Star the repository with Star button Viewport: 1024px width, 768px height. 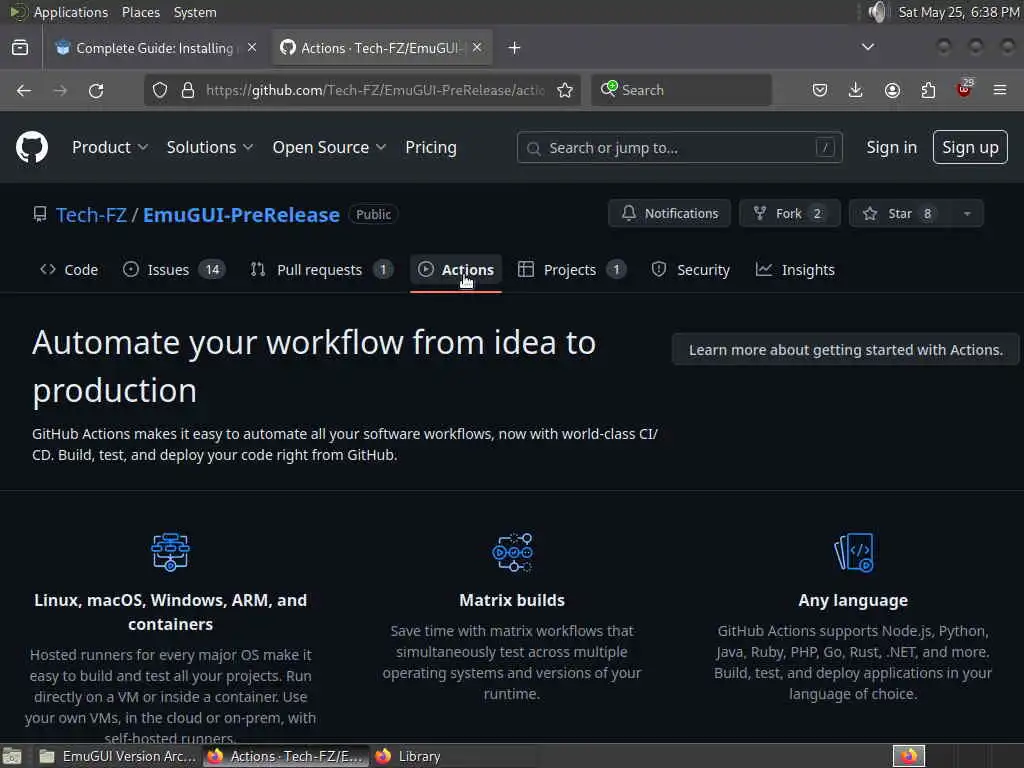coord(901,214)
